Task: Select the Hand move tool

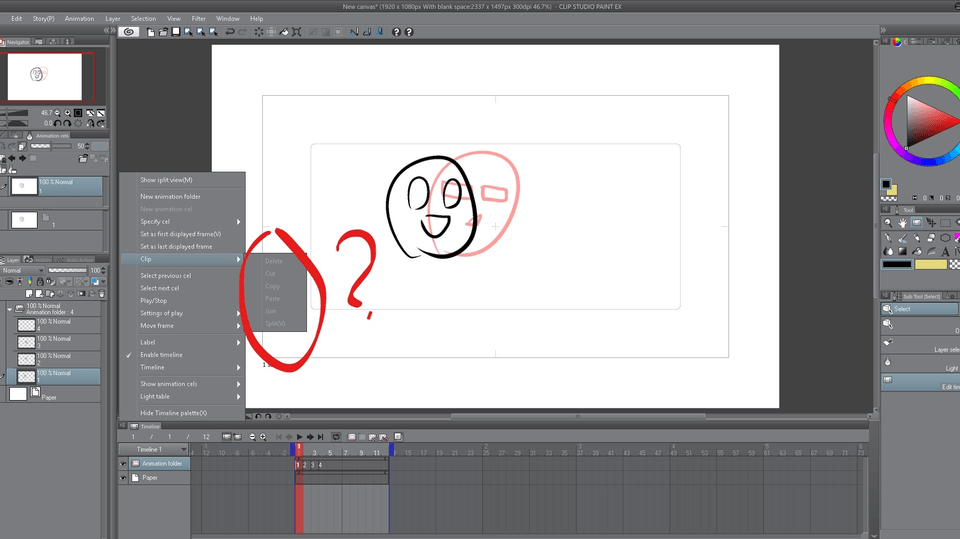Action: coord(902,222)
